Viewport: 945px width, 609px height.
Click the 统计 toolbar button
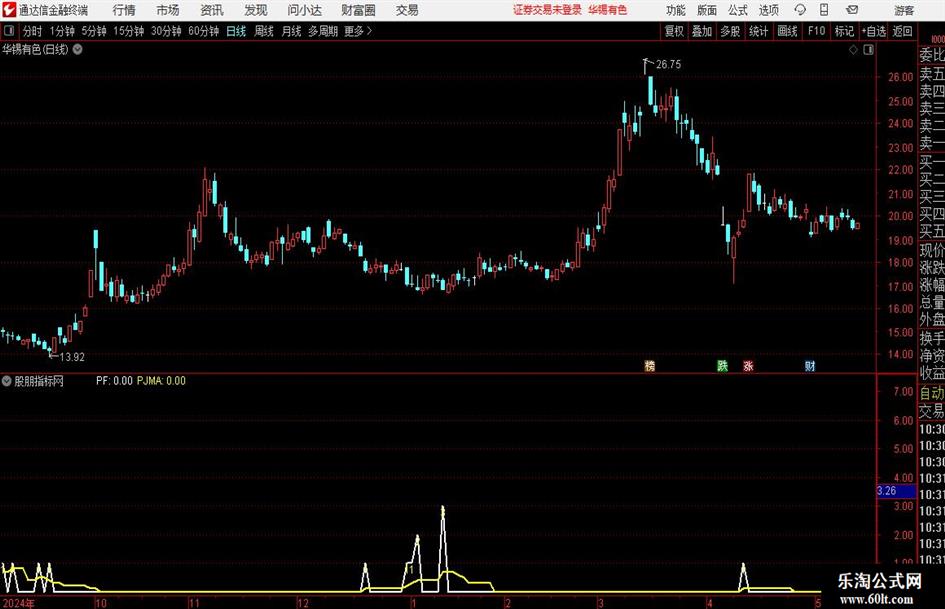[758, 31]
